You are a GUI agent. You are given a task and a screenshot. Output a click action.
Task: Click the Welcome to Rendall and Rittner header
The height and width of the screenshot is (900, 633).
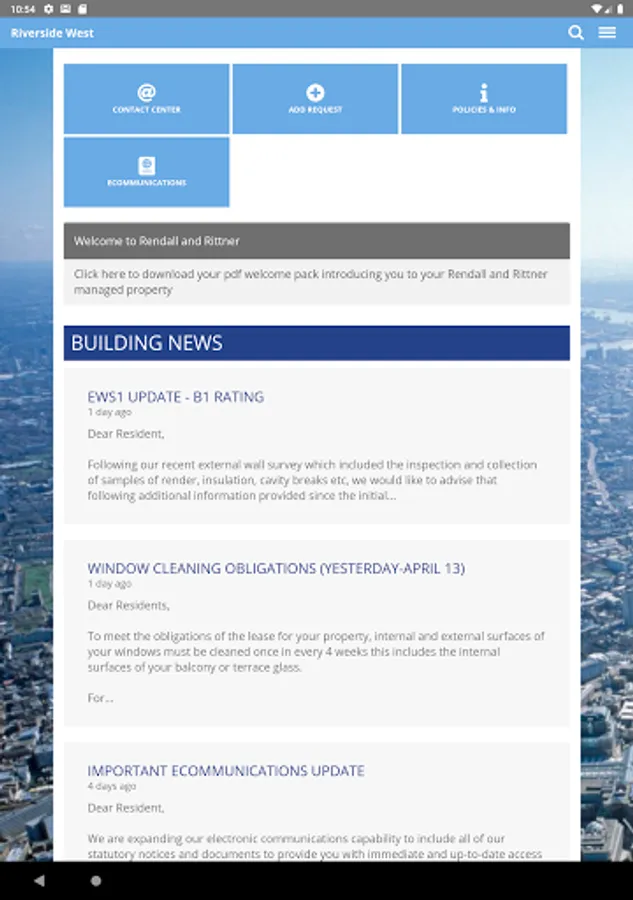pyautogui.click(x=317, y=241)
